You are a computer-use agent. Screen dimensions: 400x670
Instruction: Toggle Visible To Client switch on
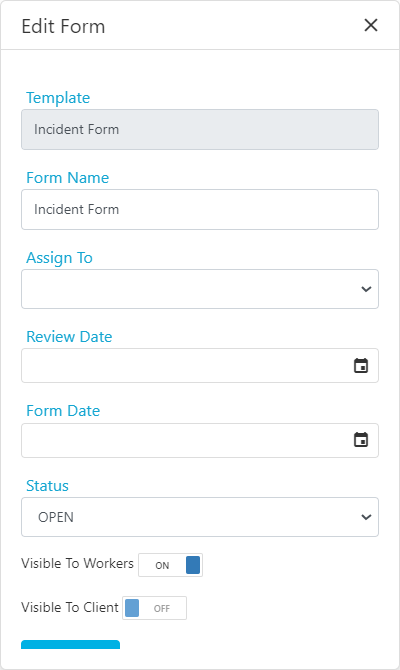[x=155, y=608]
